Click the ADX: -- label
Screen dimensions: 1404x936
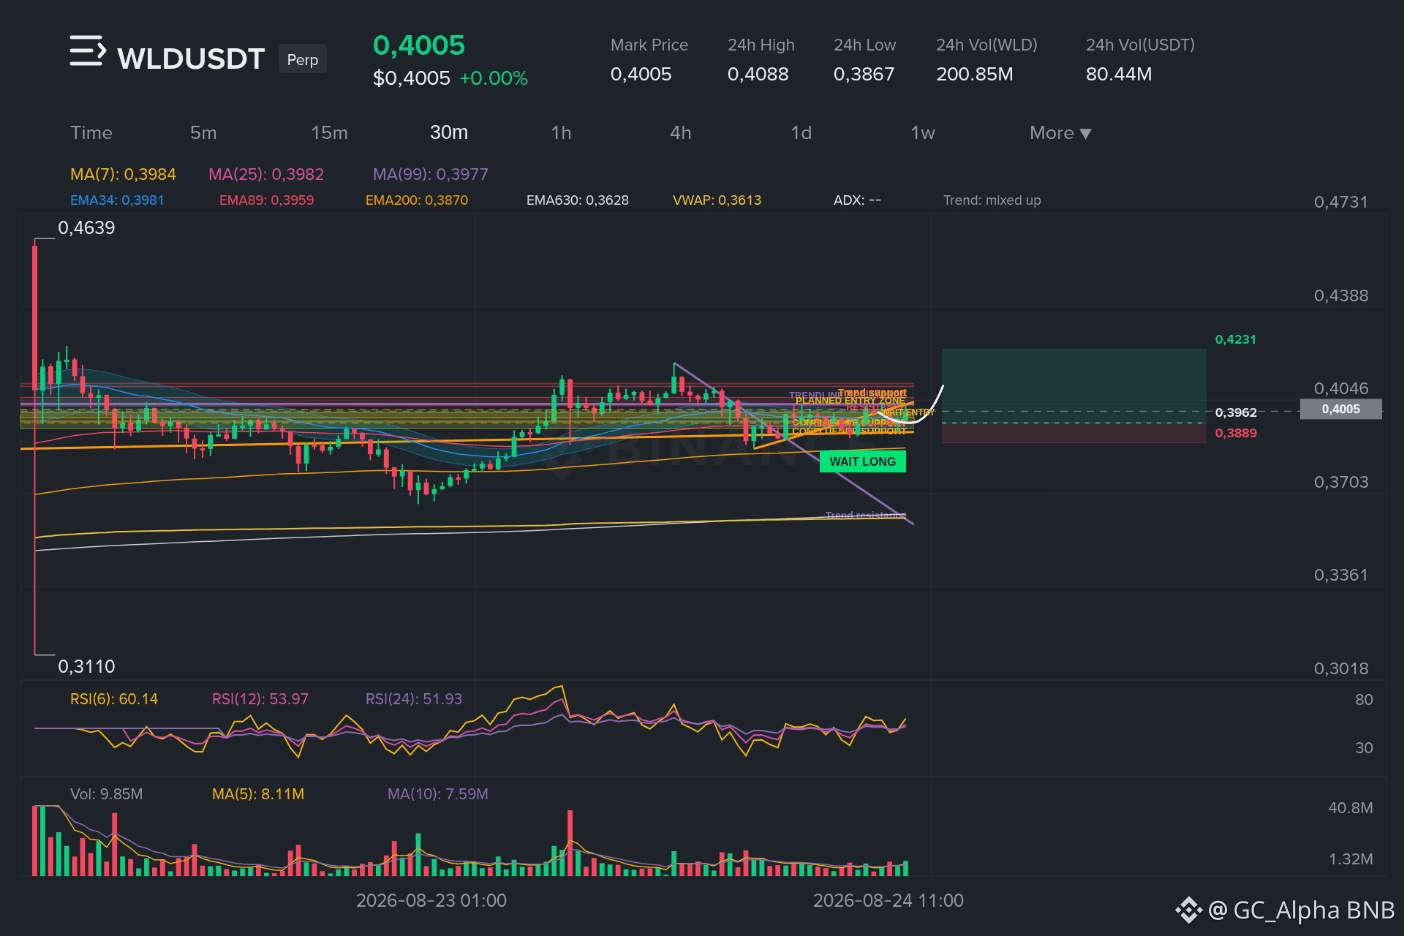coord(857,200)
